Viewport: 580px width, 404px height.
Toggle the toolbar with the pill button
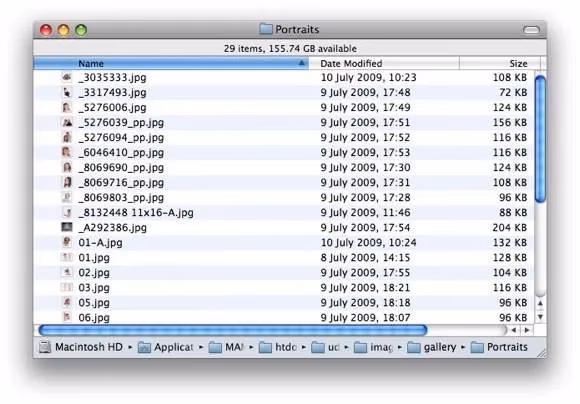coord(532,30)
